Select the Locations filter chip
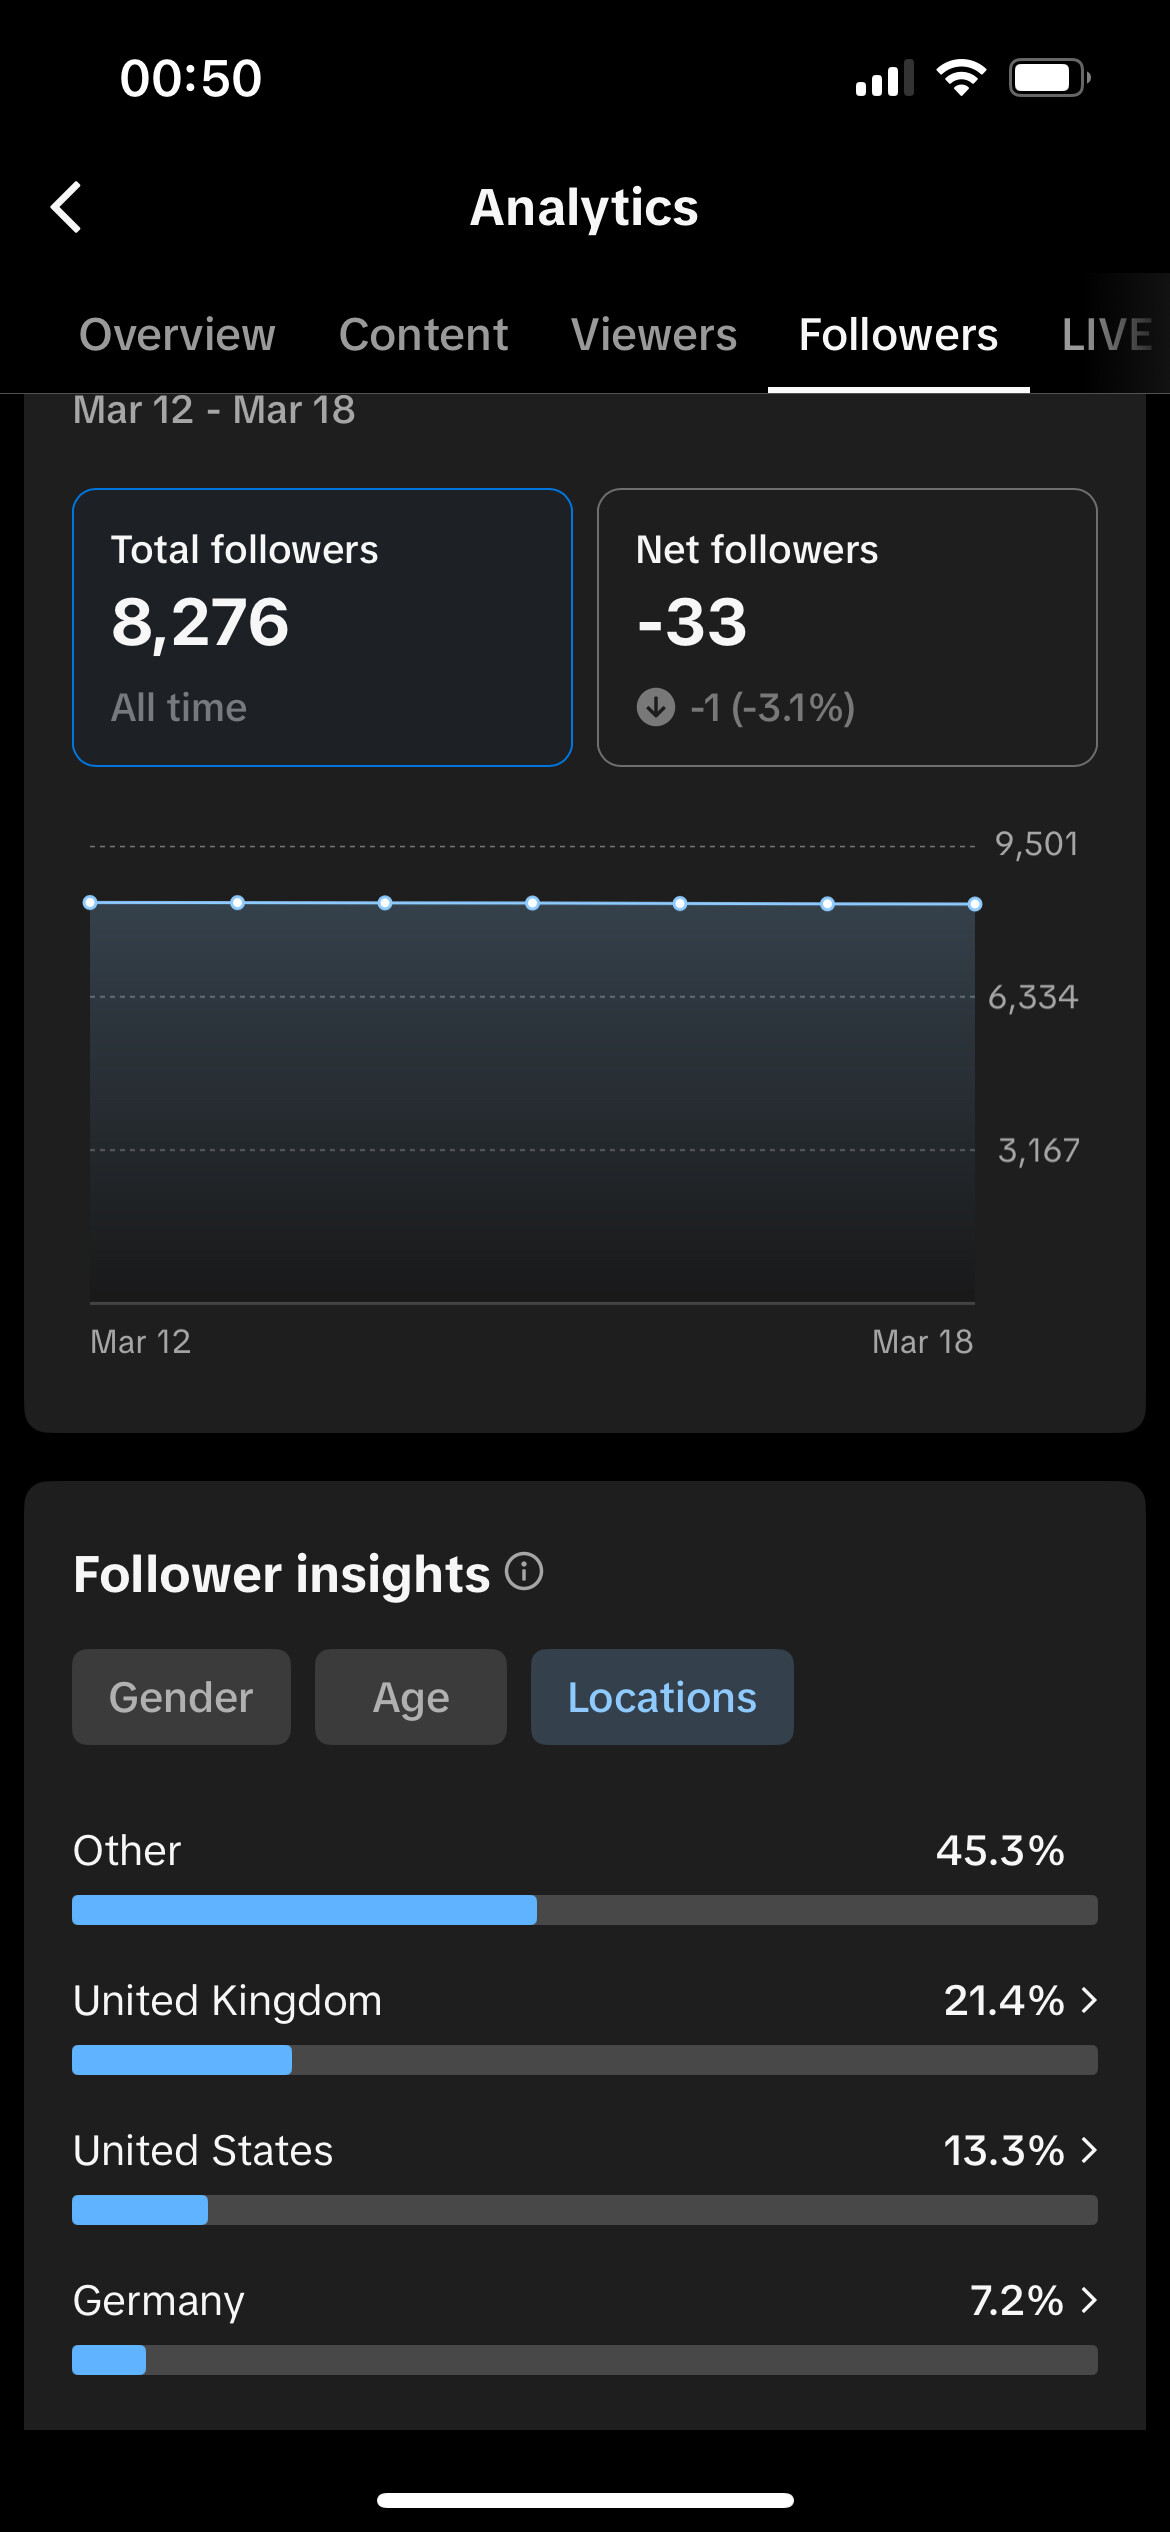Image resolution: width=1170 pixels, height=2532 pixels. click(662, 1697)
